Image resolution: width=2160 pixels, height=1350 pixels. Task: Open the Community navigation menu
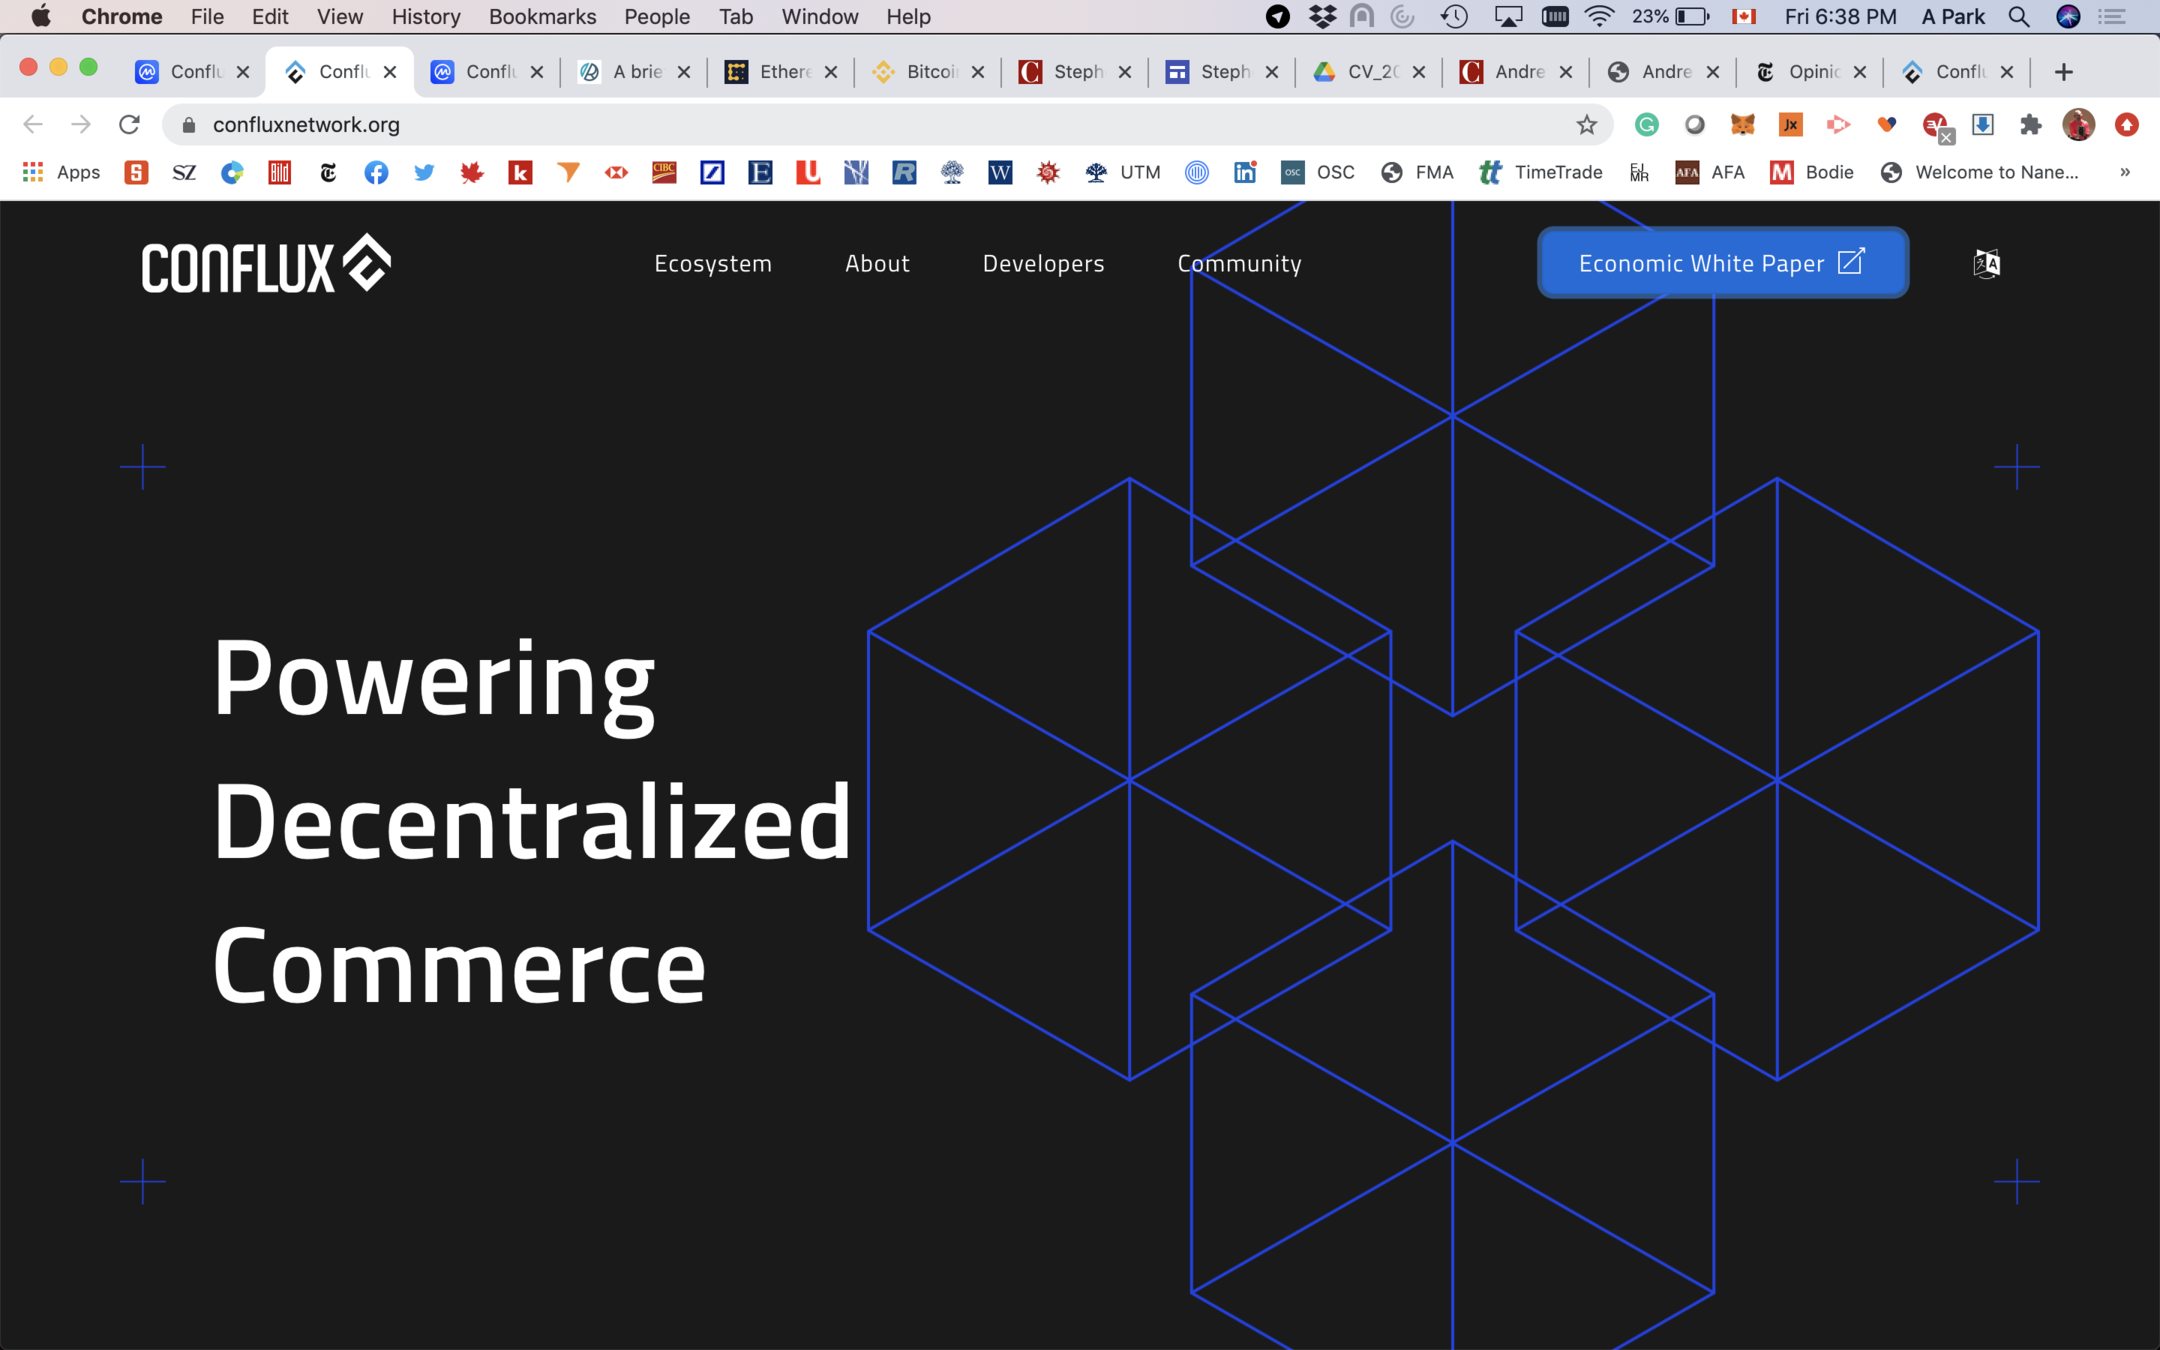(1239, 263)
